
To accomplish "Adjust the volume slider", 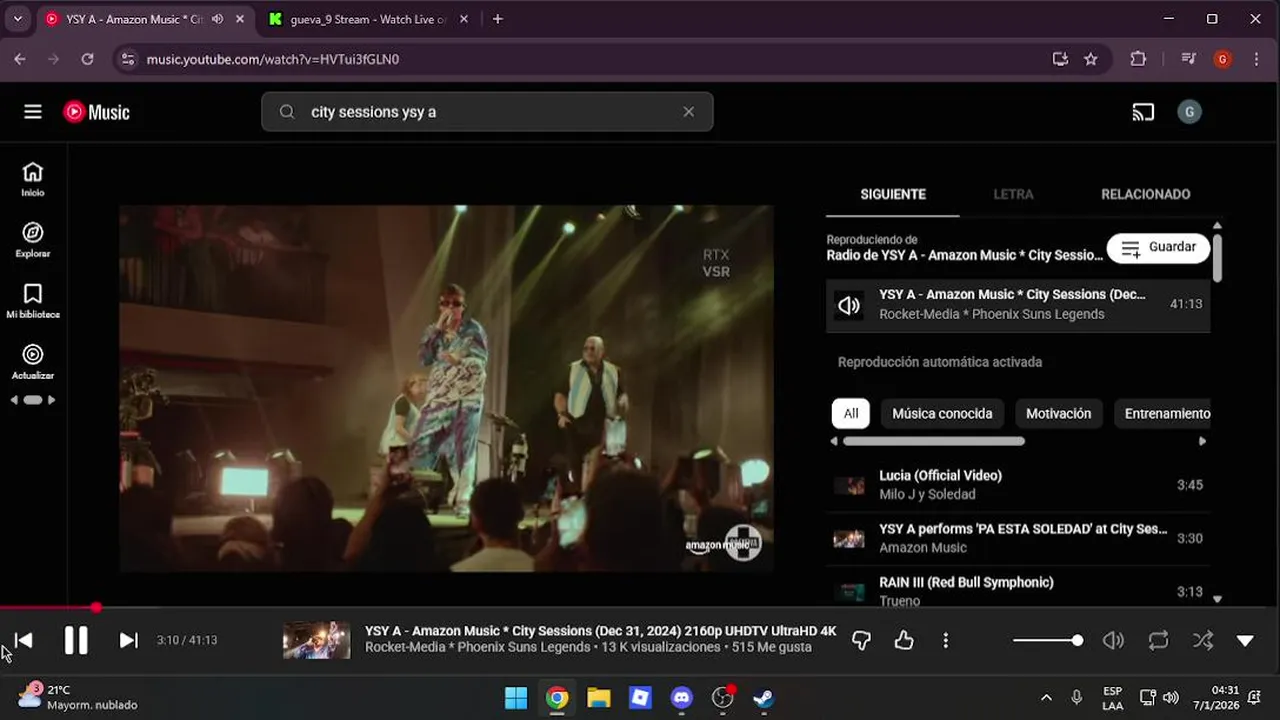I will pos(1047,641).
